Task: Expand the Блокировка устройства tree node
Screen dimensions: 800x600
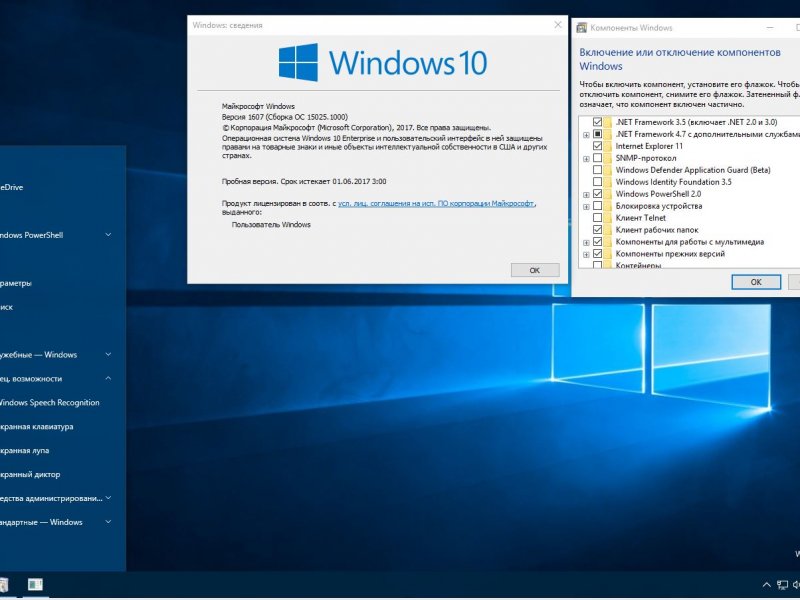Action: (586, 207)
